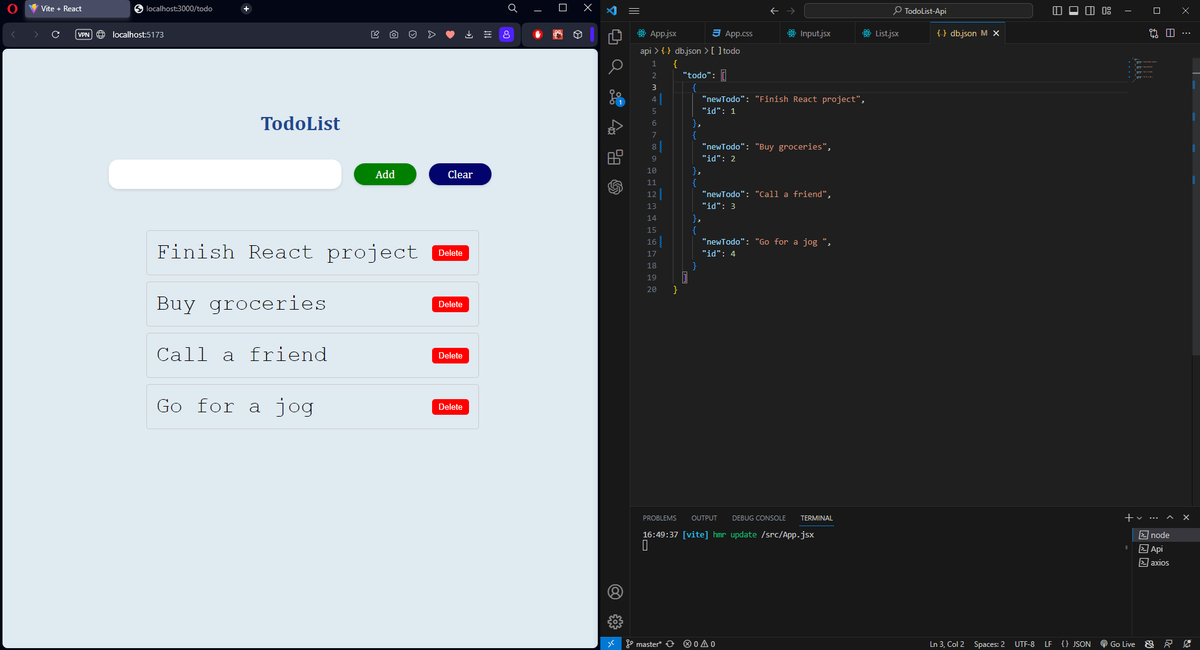Switch to localhost:3000/todo browser tab

[x=180, y=9]
